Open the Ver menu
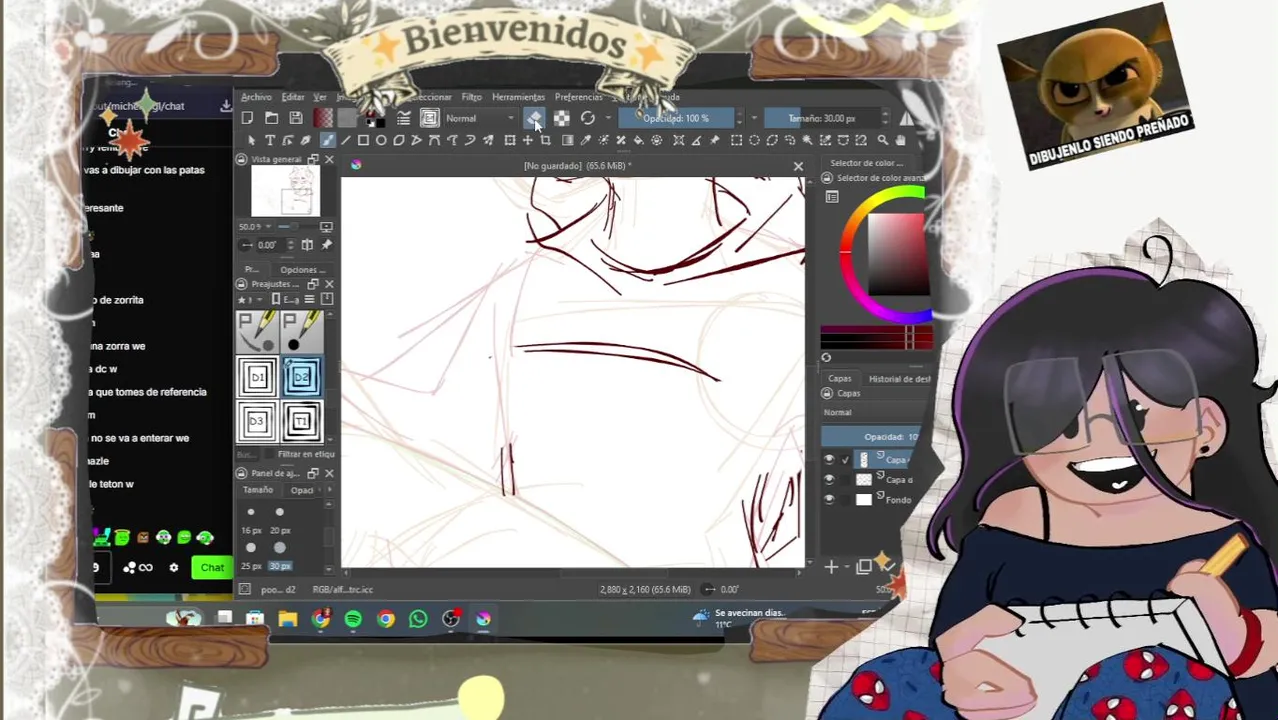 tap(320, 97)
